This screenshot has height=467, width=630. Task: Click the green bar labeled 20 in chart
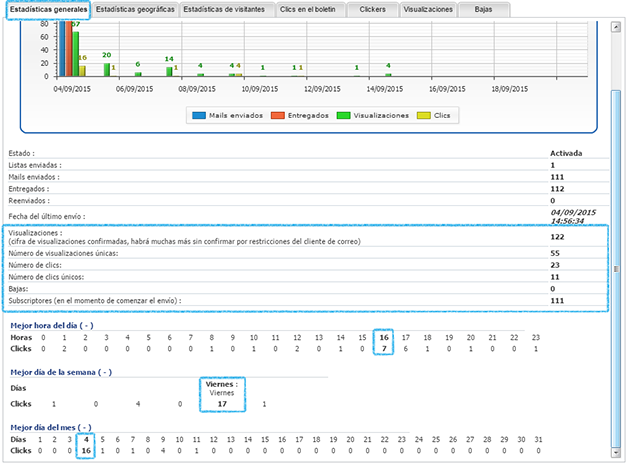click(x=107, y=70)
